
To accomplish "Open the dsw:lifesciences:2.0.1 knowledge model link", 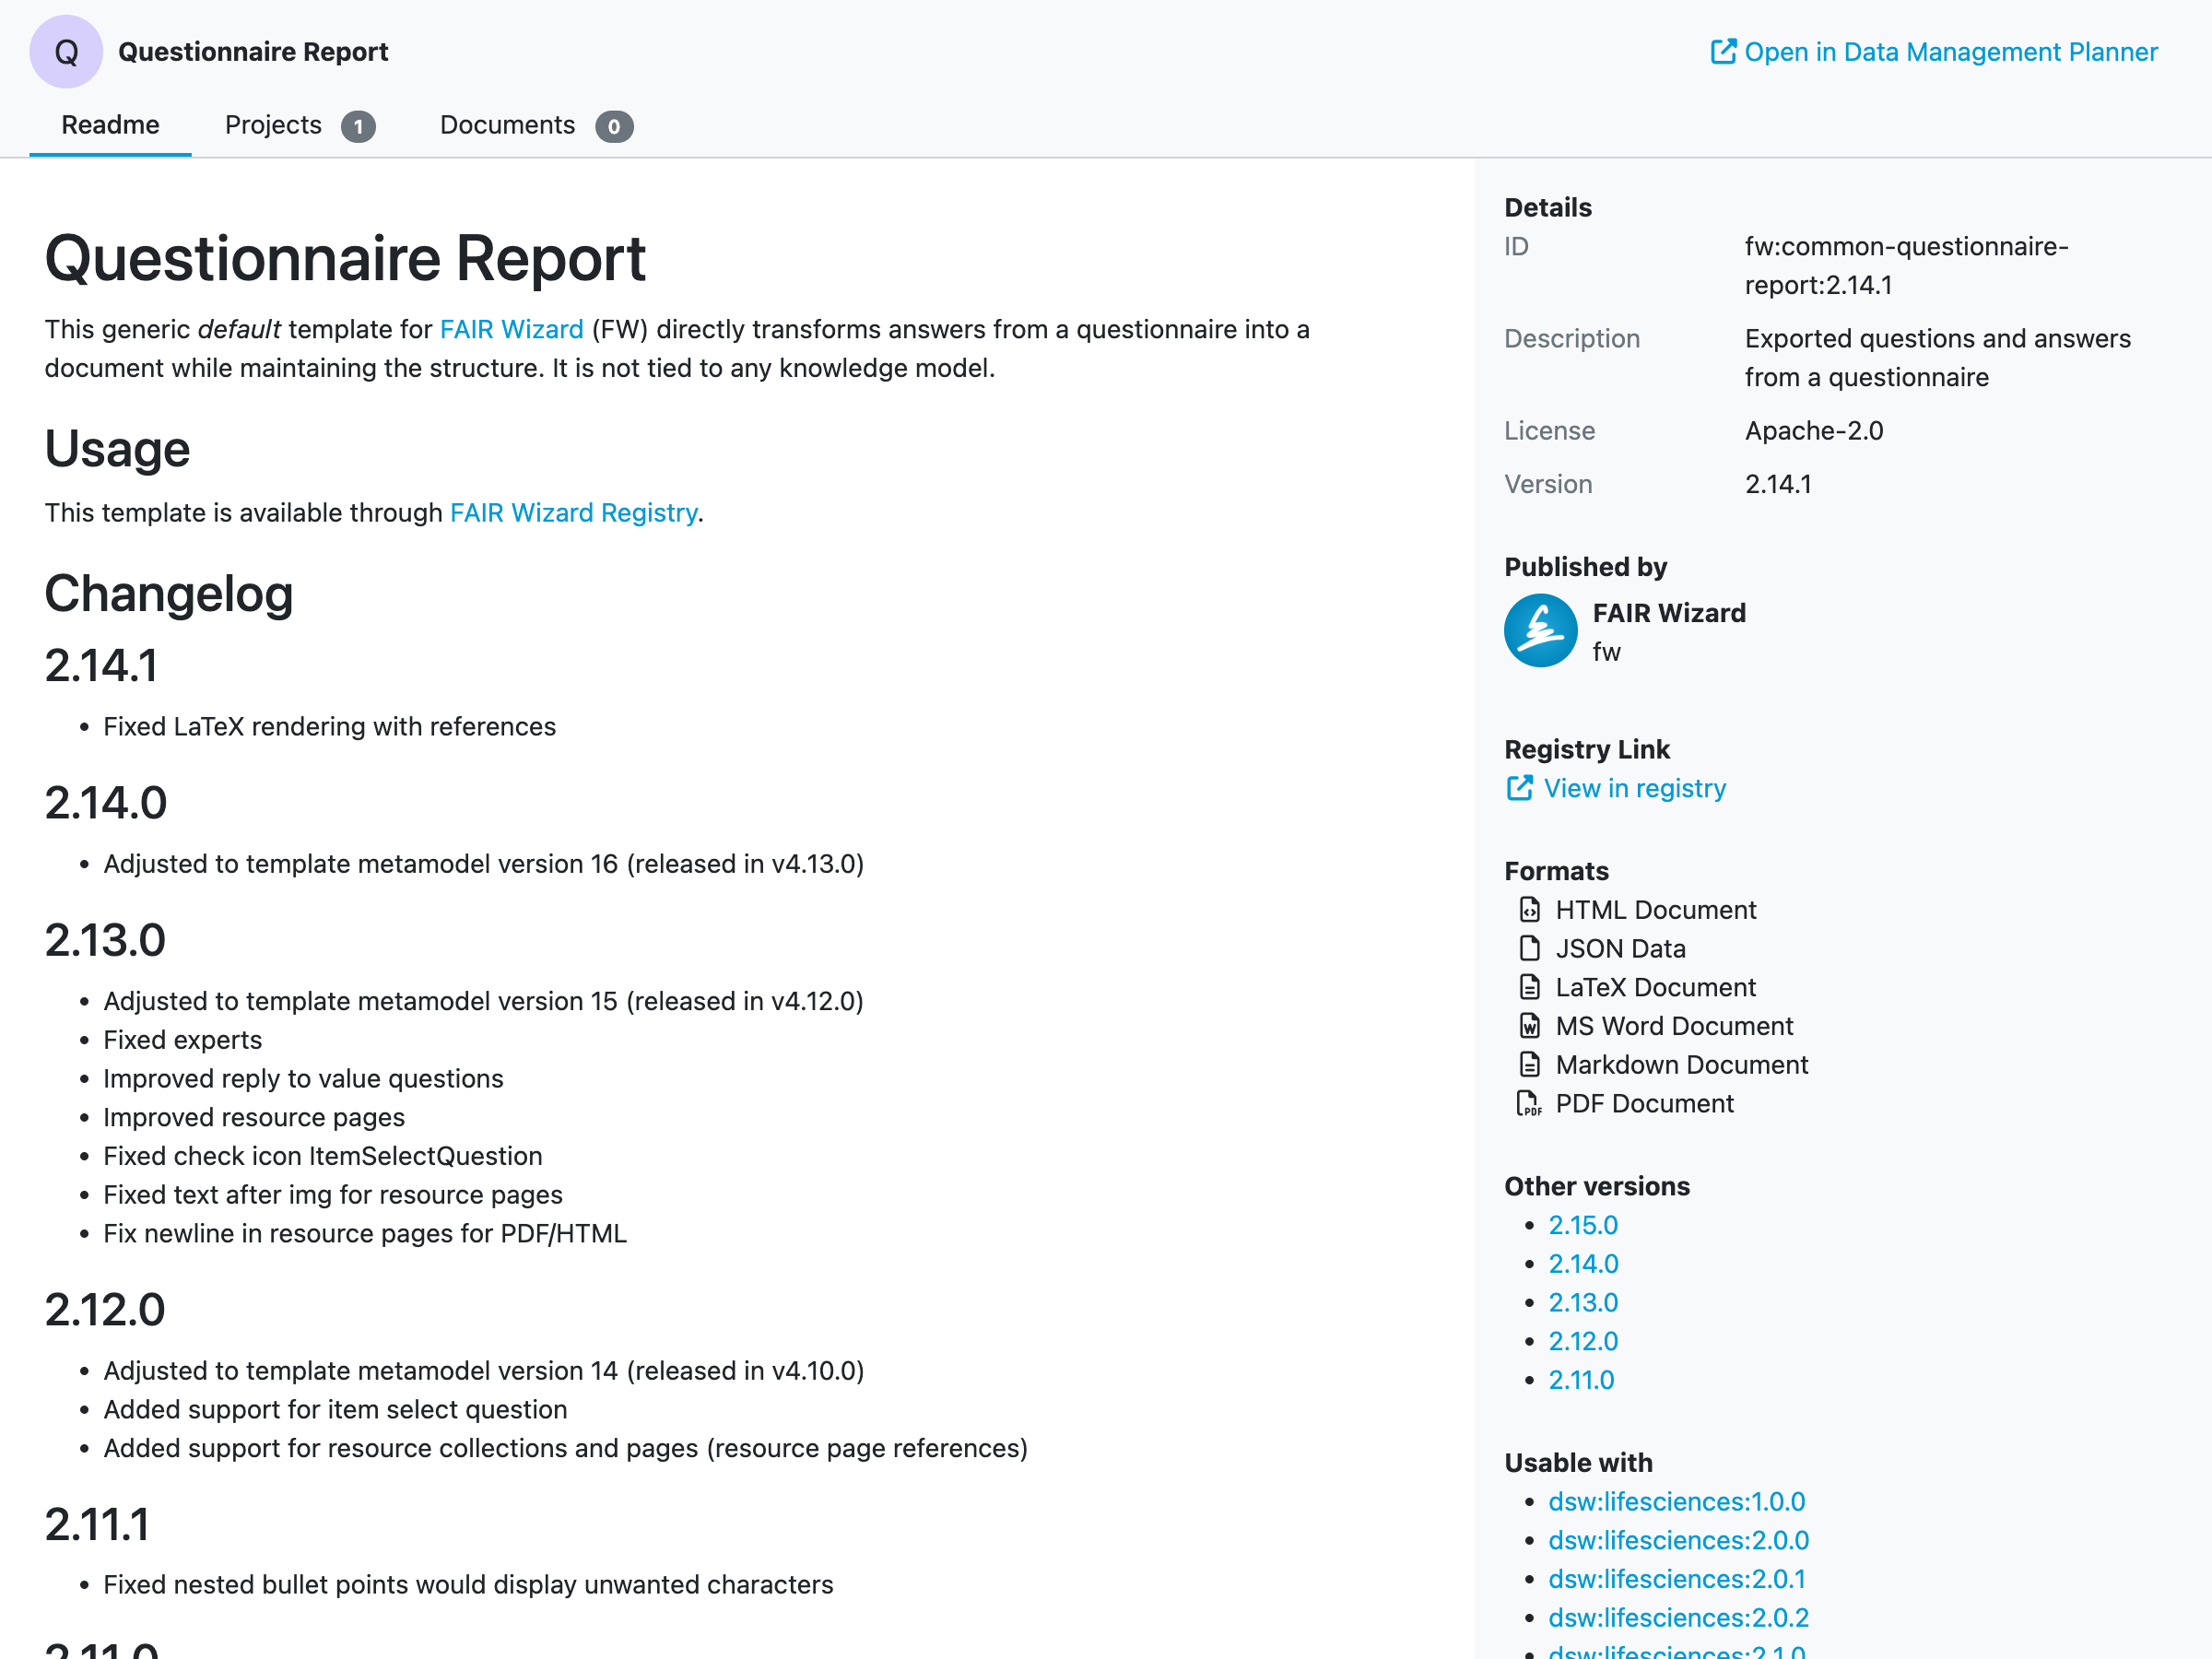I will [x=1677, y=1580].
